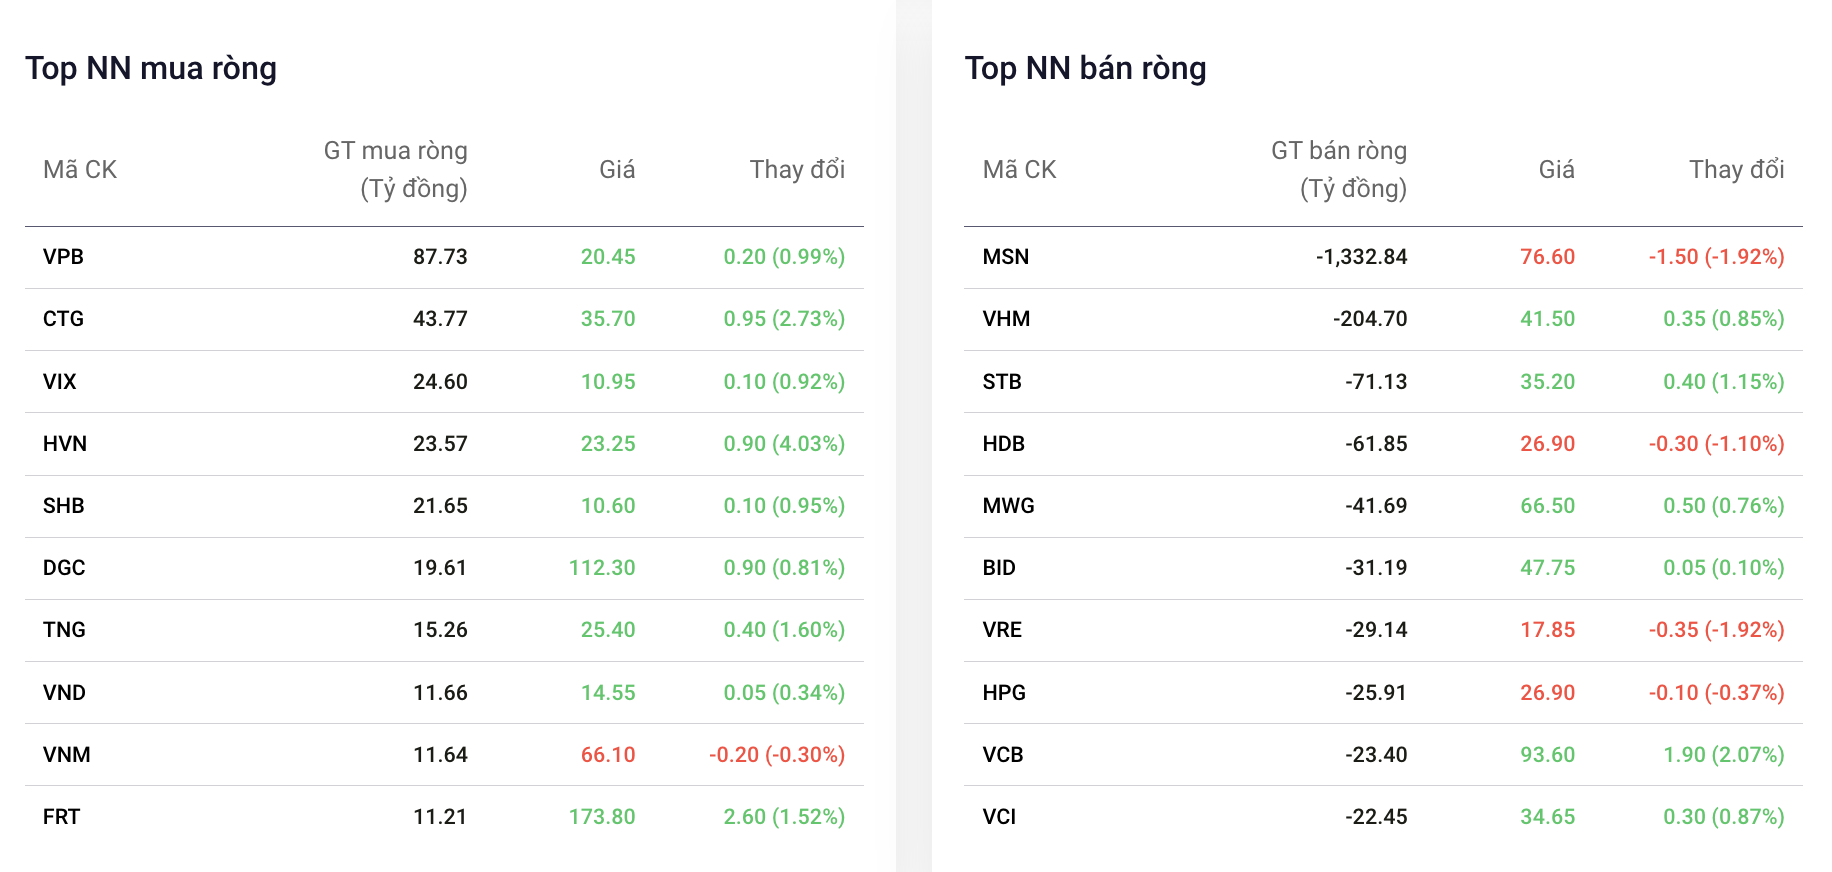
Task: Click the 'Mã CK' header in the net buy table
Action: [x=80, y=170]
